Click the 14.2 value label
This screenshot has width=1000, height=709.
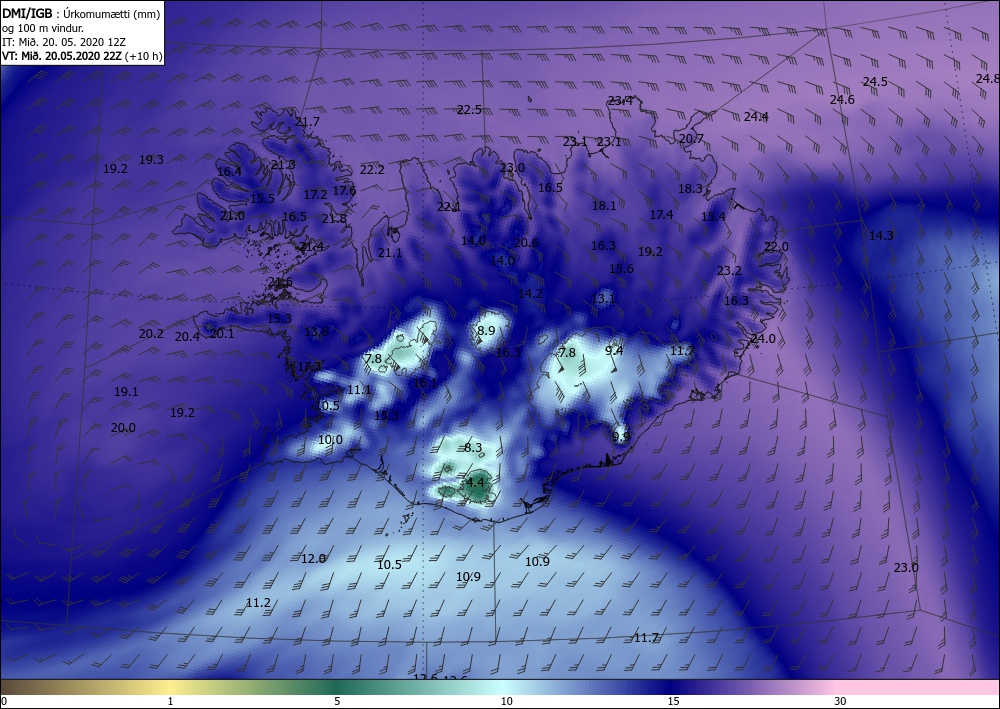530,293
